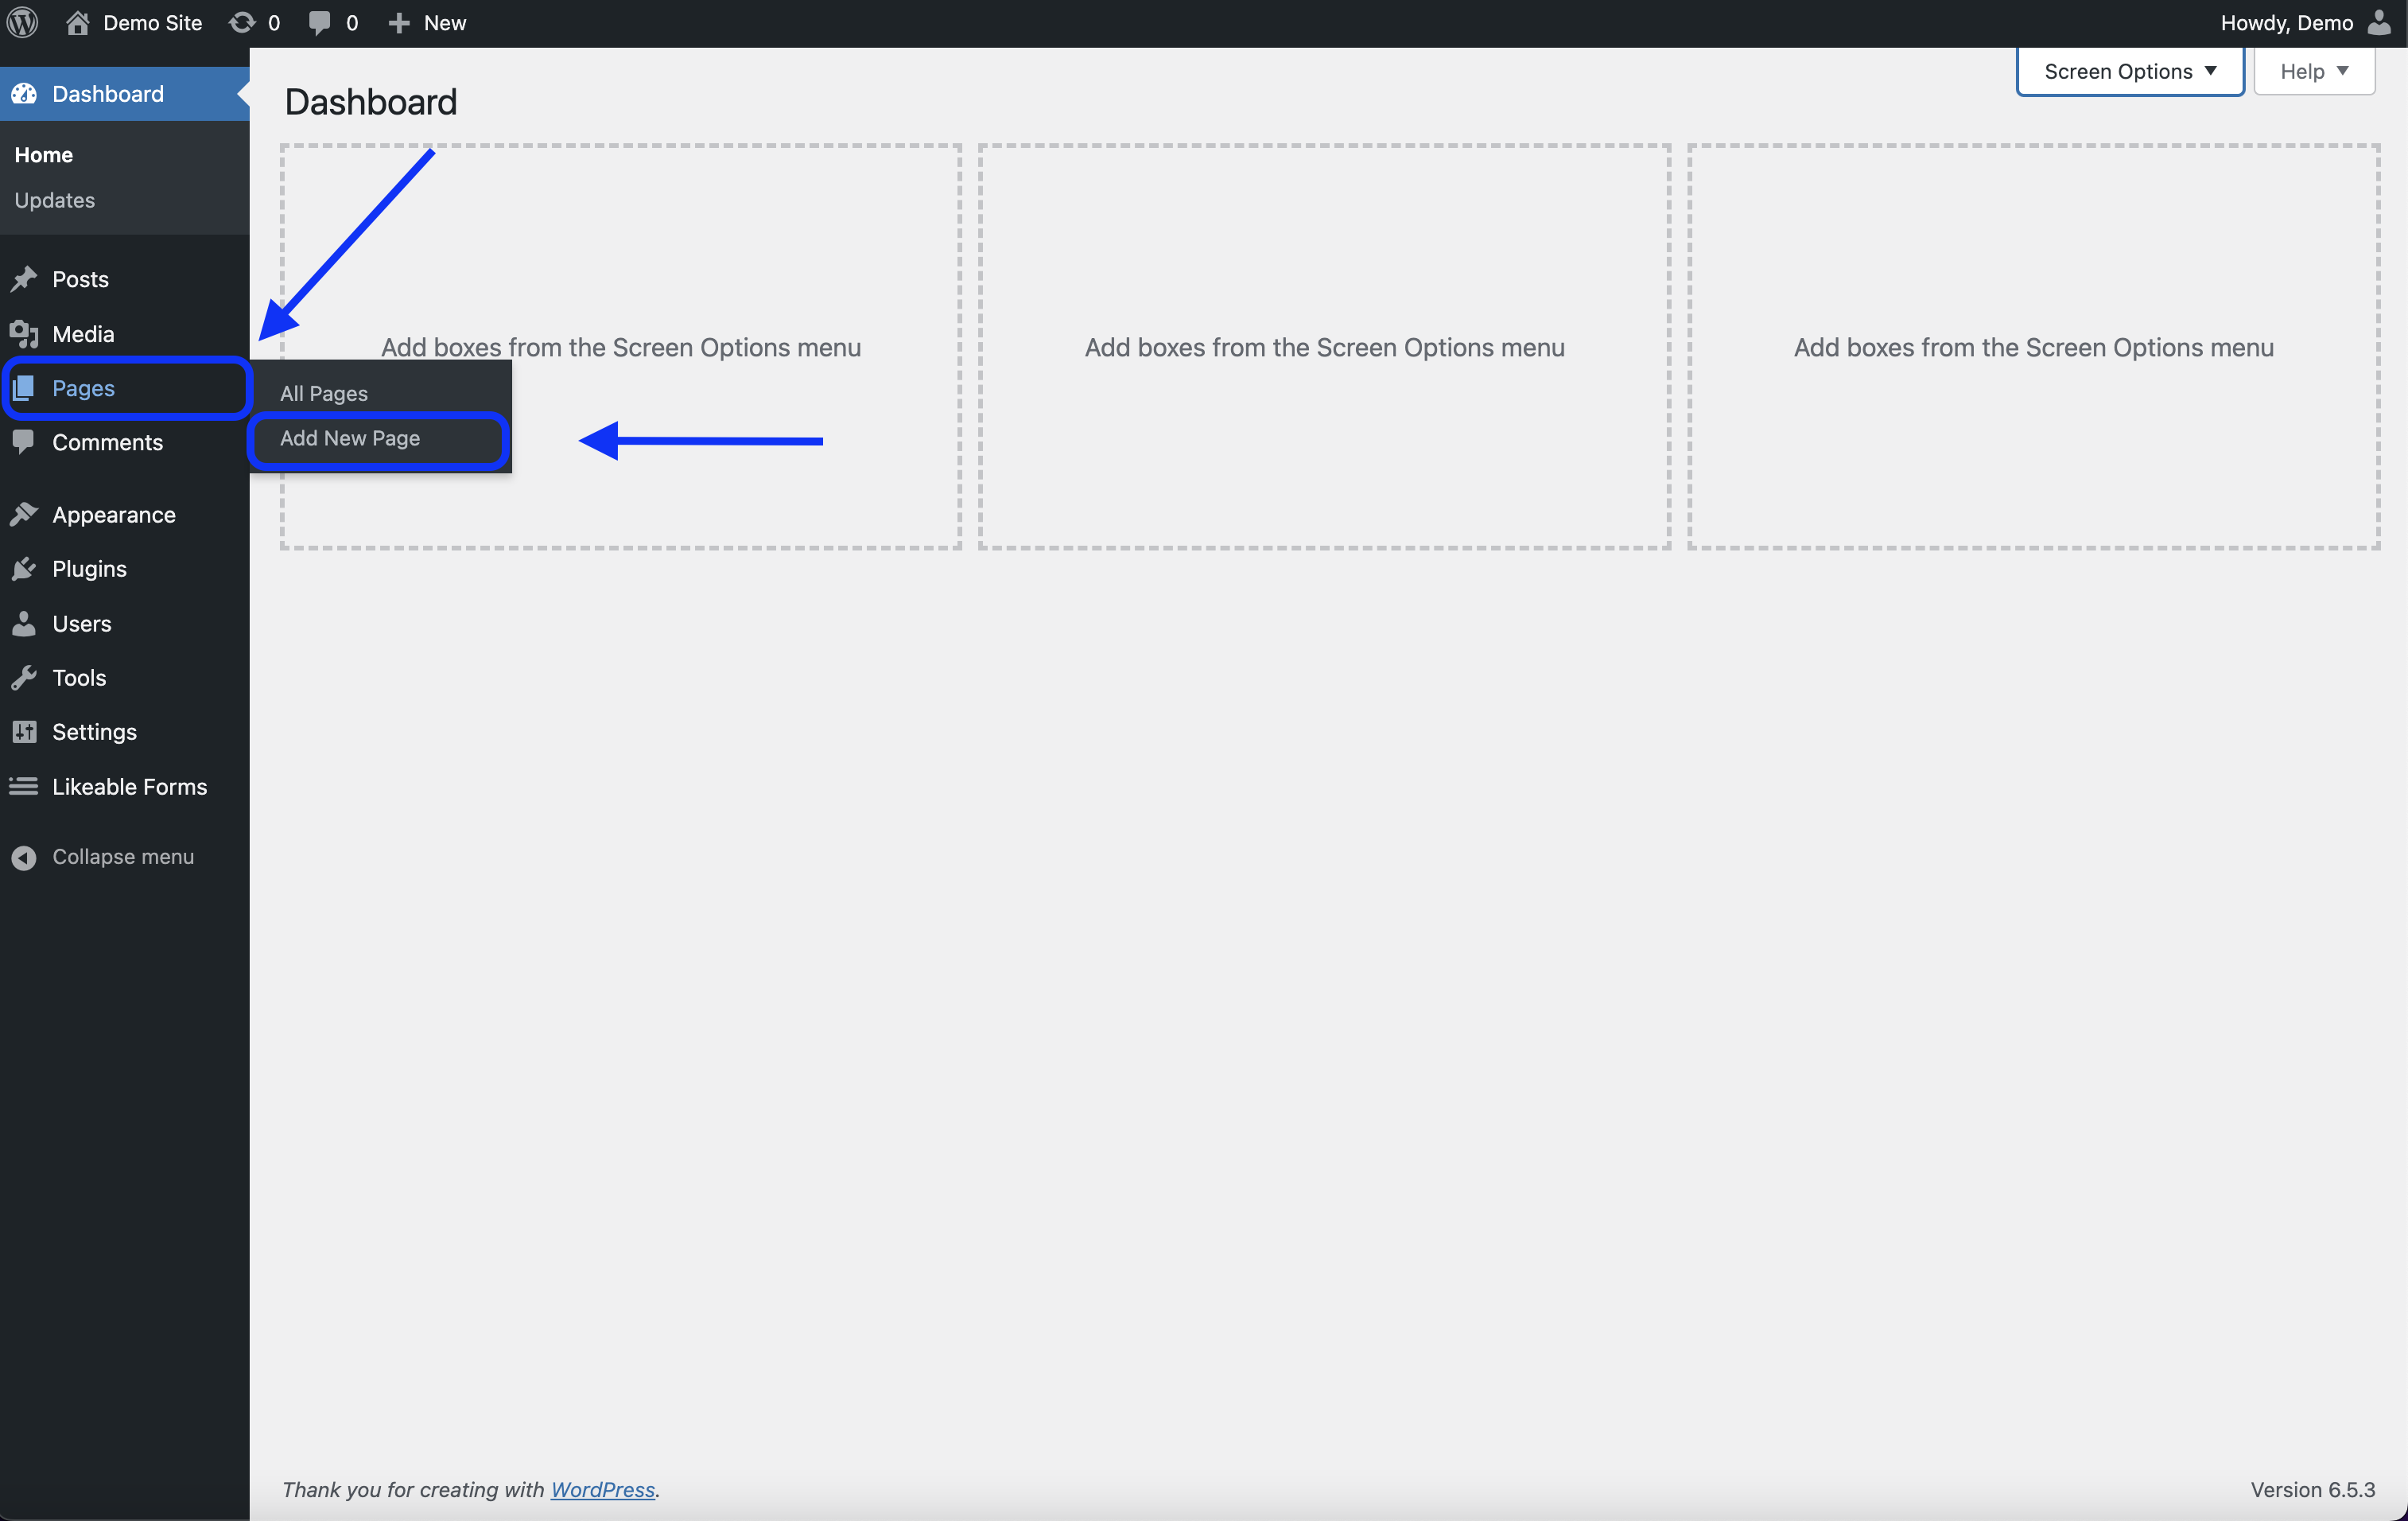
Task: Select All Pages menu item
Action: pos(324,392)
